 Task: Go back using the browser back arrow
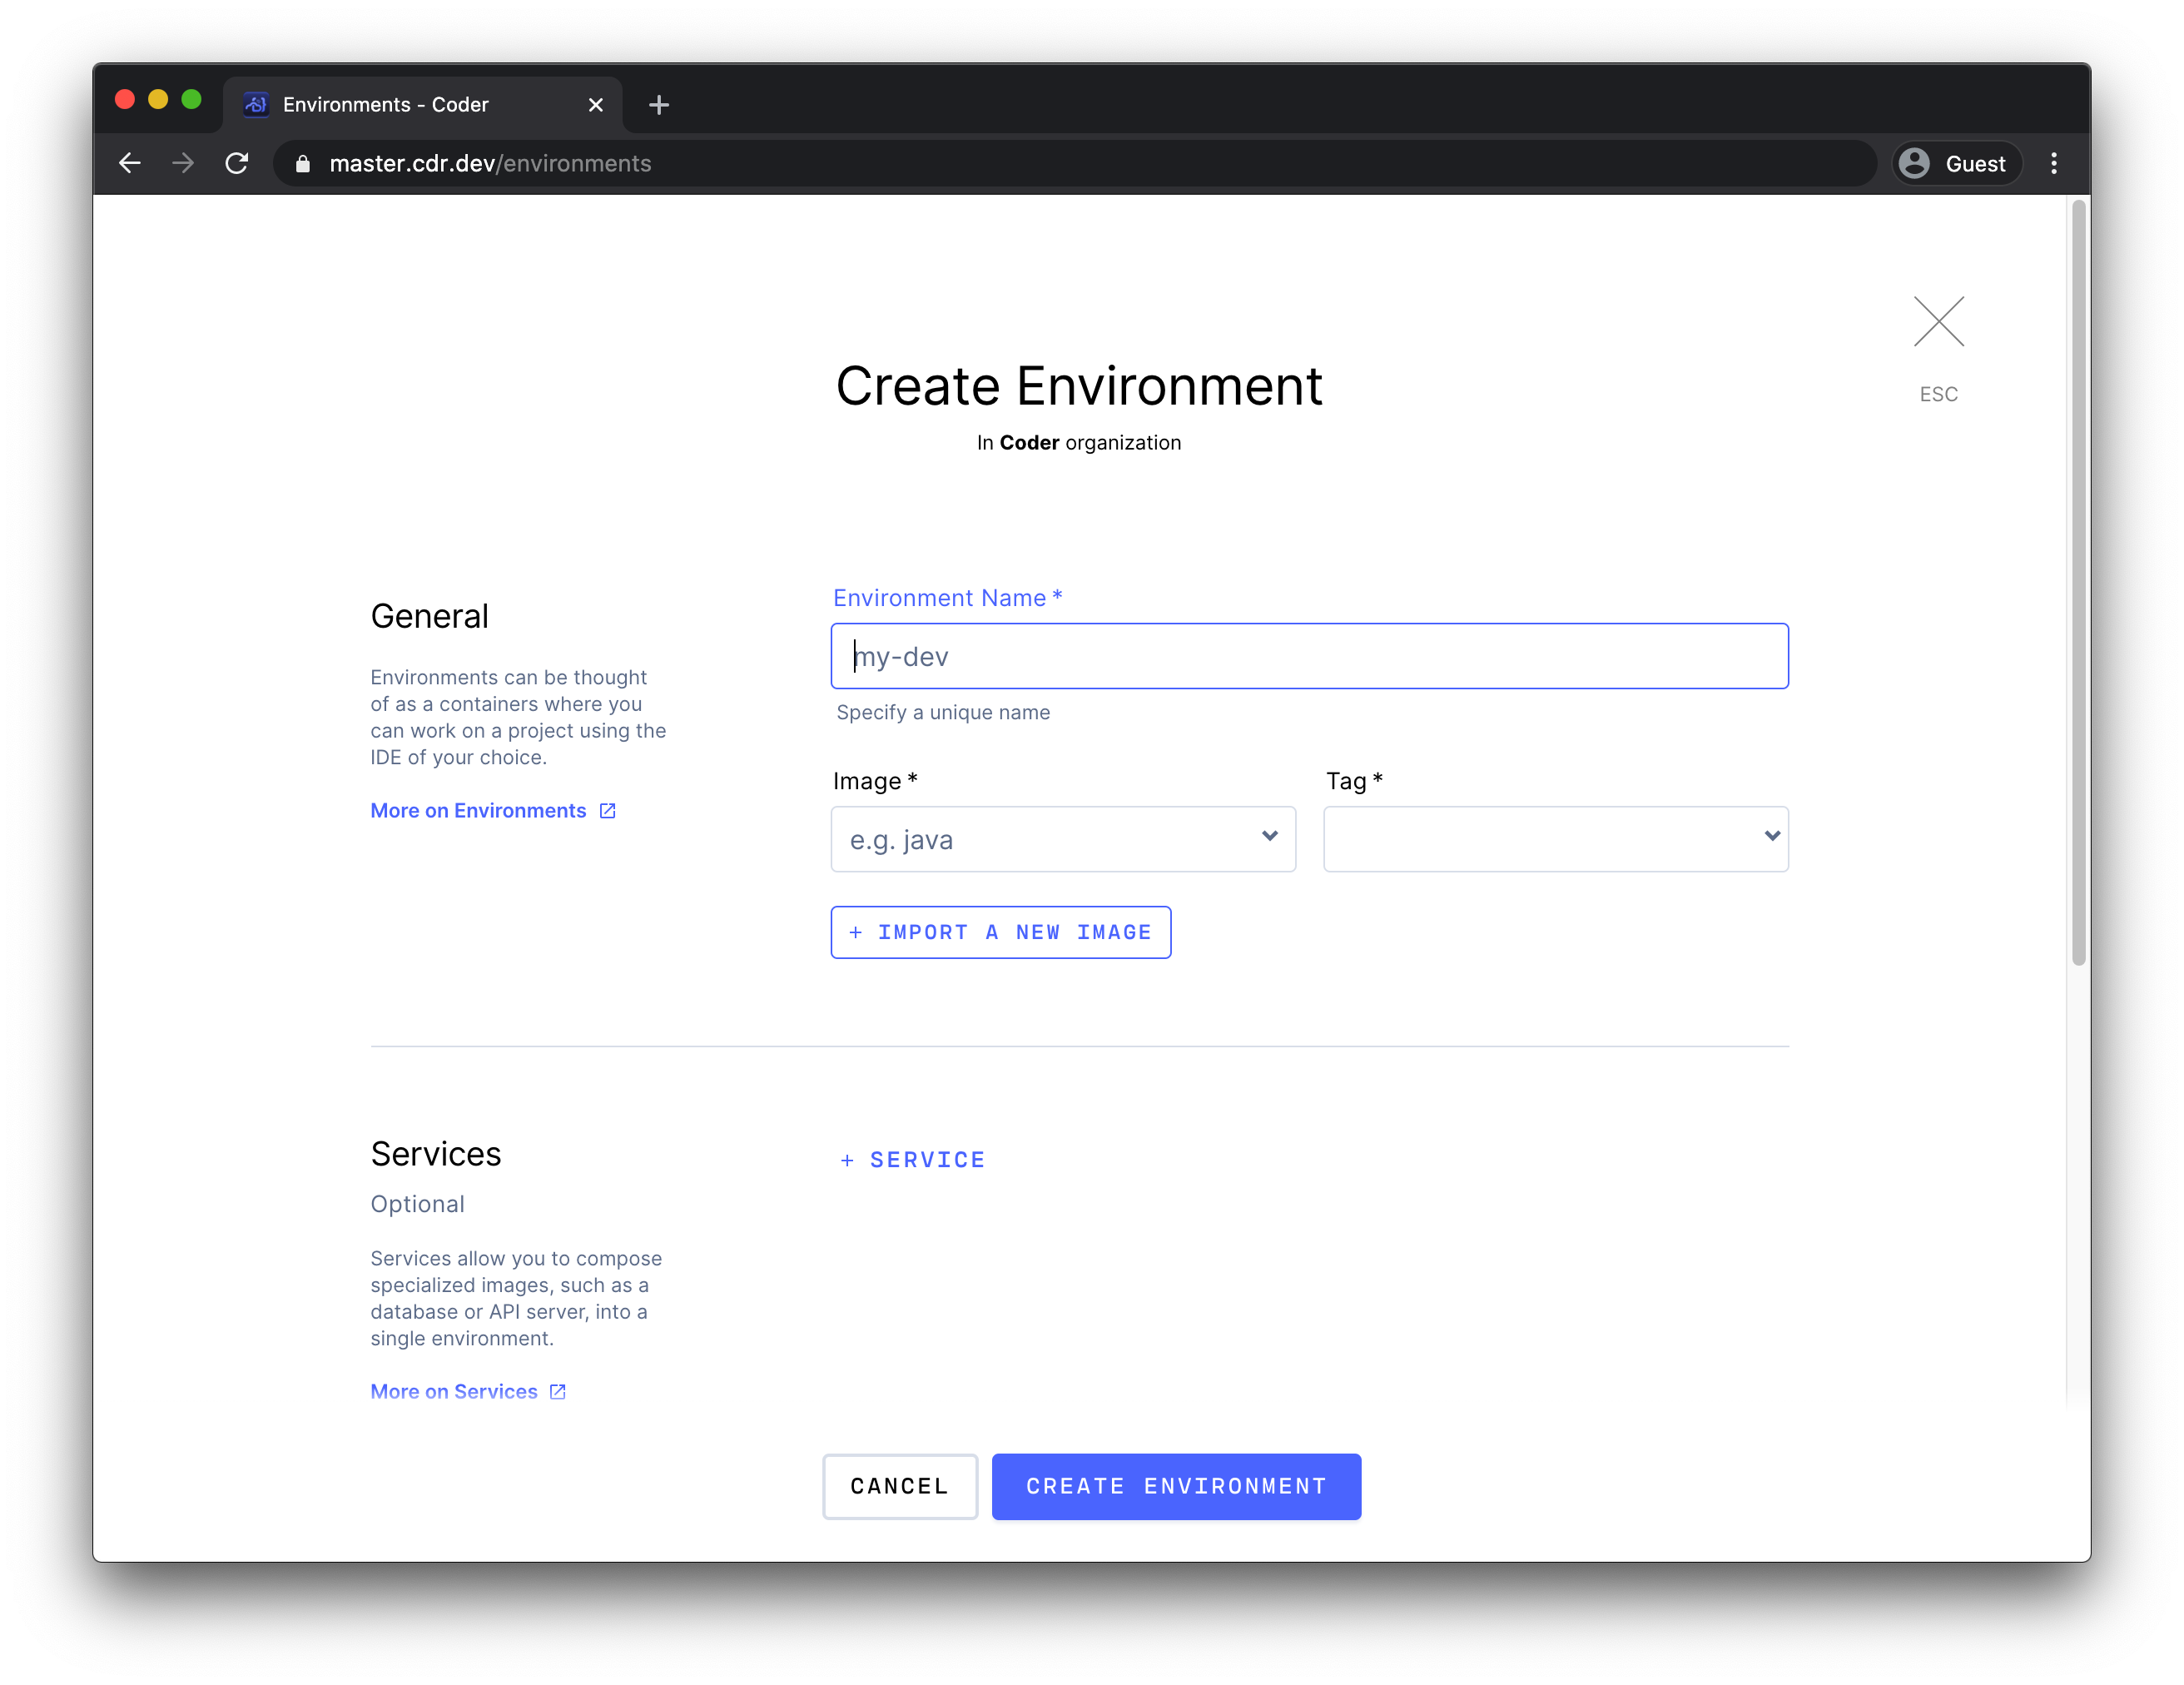point(130,163)
